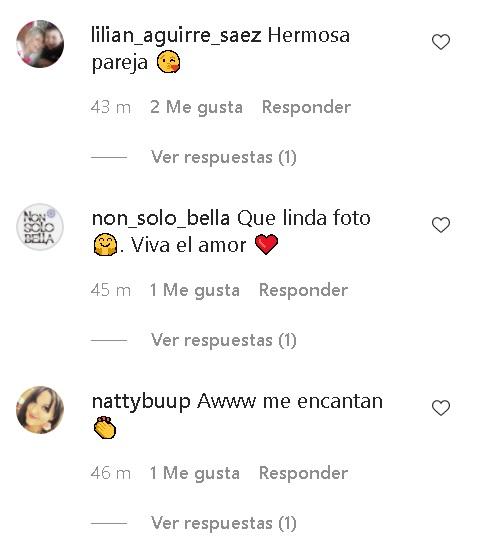Open non_solo_bella's profile avatar
The image size is (483, 538).
pos(40,227)
